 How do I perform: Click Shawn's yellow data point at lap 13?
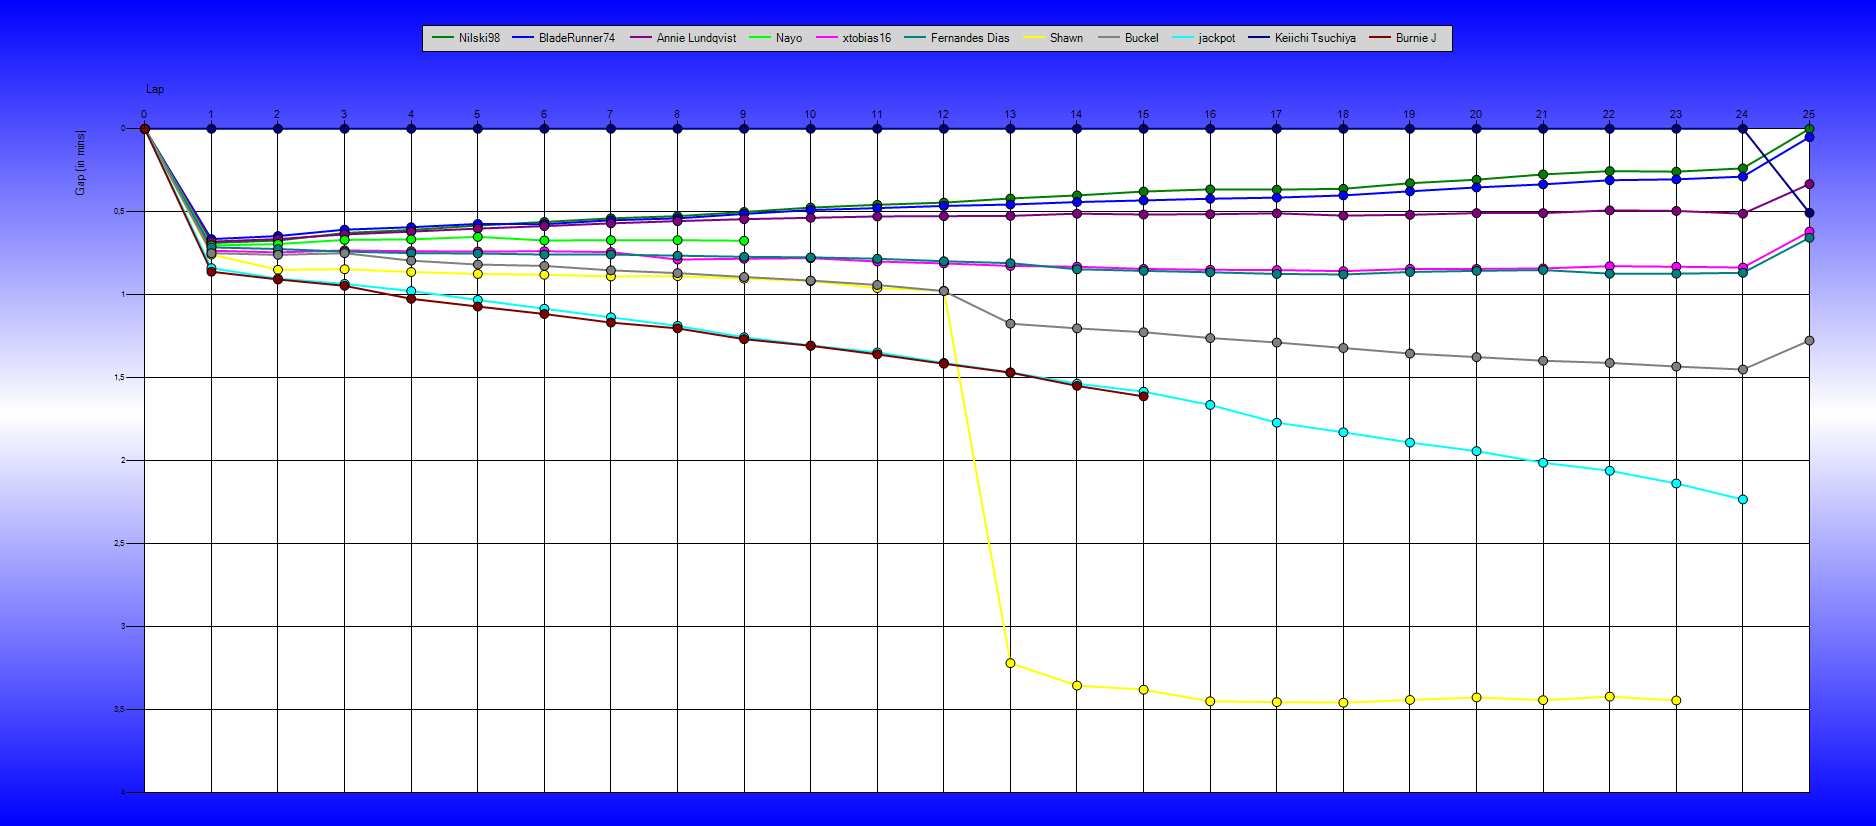[1010, 663]
